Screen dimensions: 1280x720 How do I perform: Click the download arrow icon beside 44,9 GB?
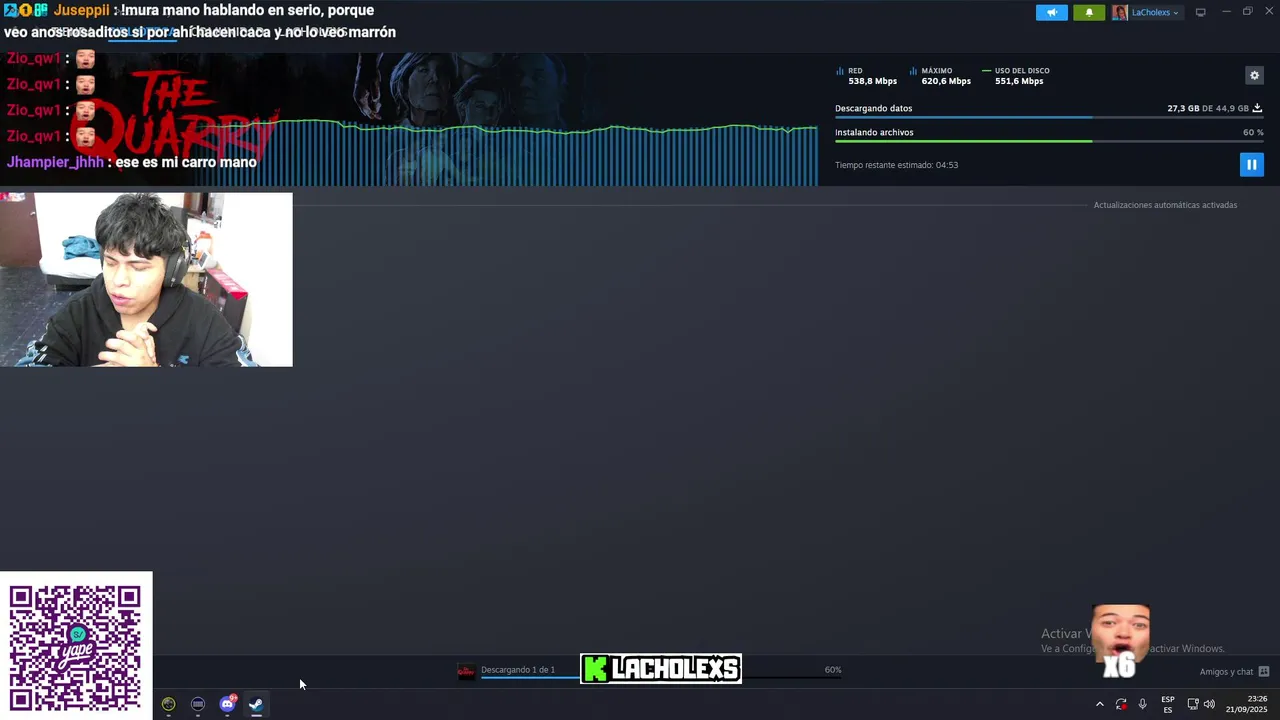tap(1257, 108)
